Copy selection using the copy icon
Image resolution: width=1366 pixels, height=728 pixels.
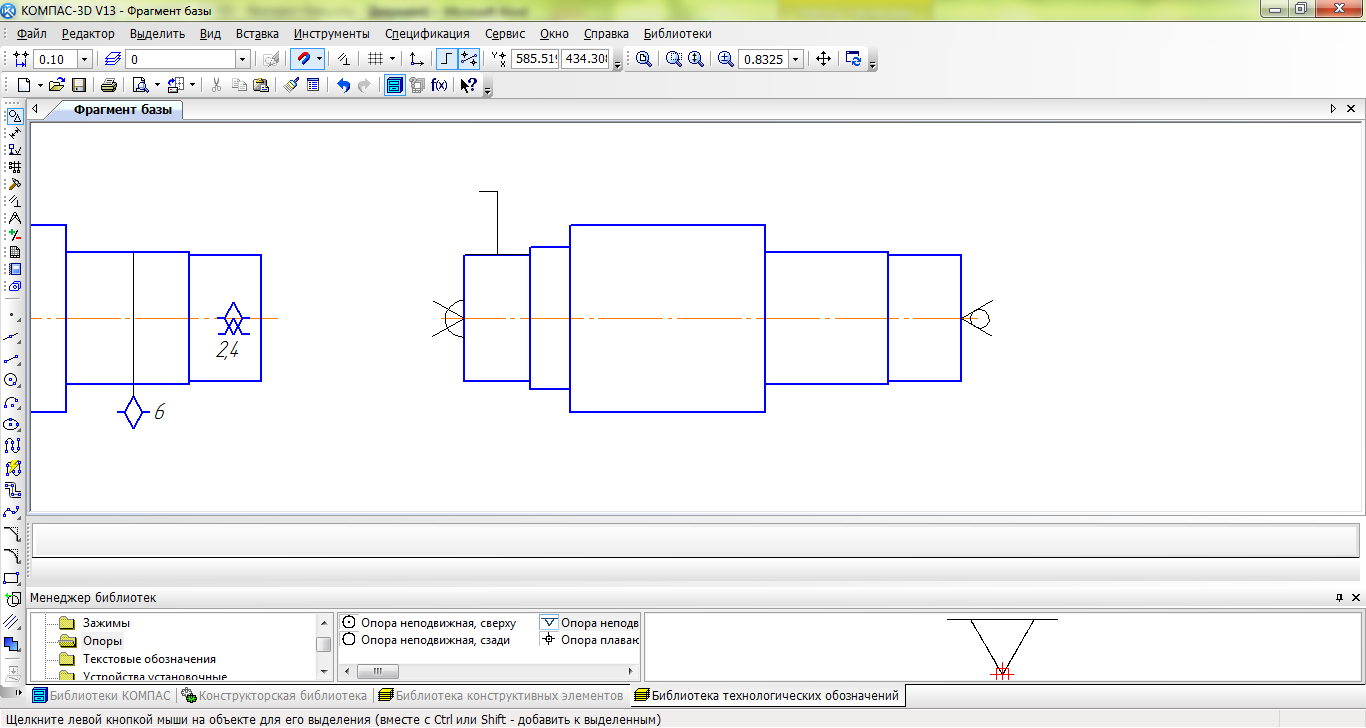coord(239,86)
